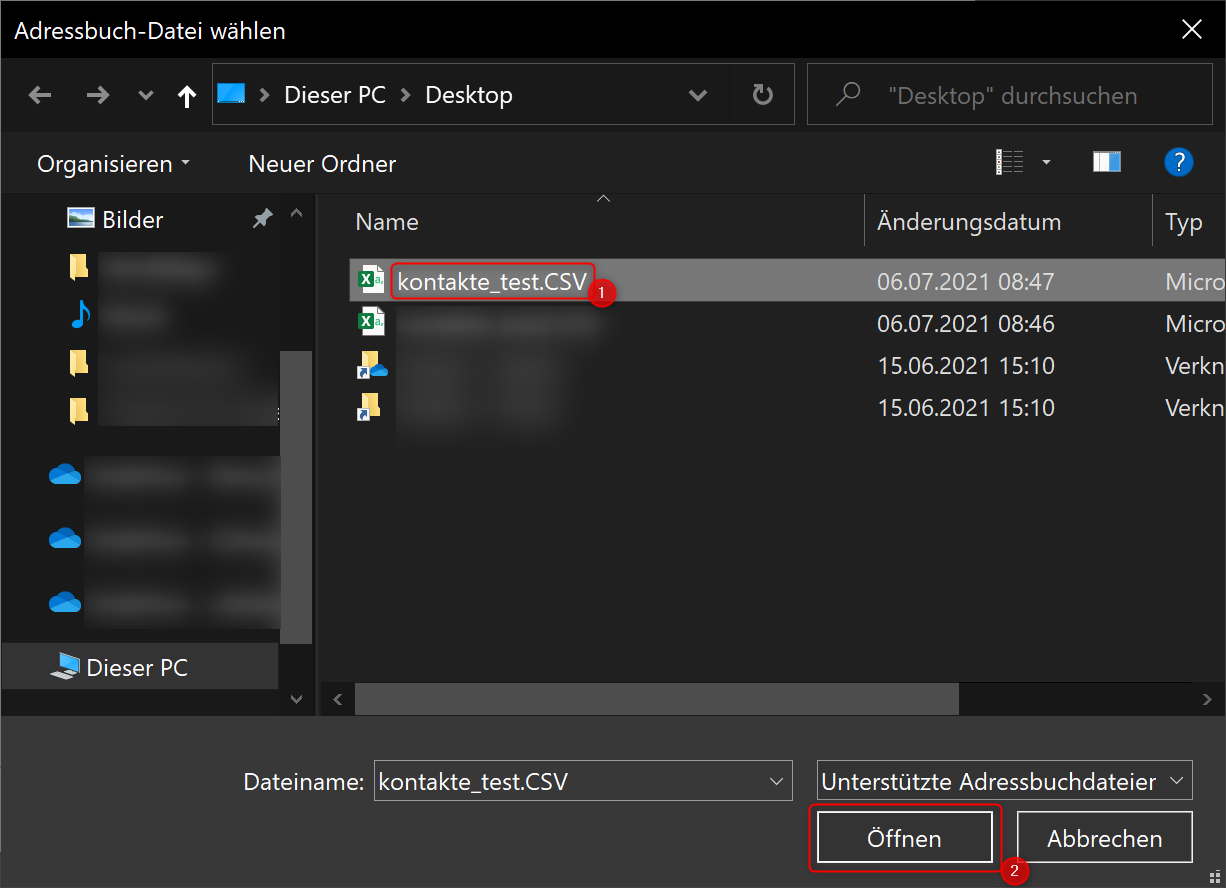Click the Back navigation arrow
This screenshot has width=1226, height=888.
40,95
